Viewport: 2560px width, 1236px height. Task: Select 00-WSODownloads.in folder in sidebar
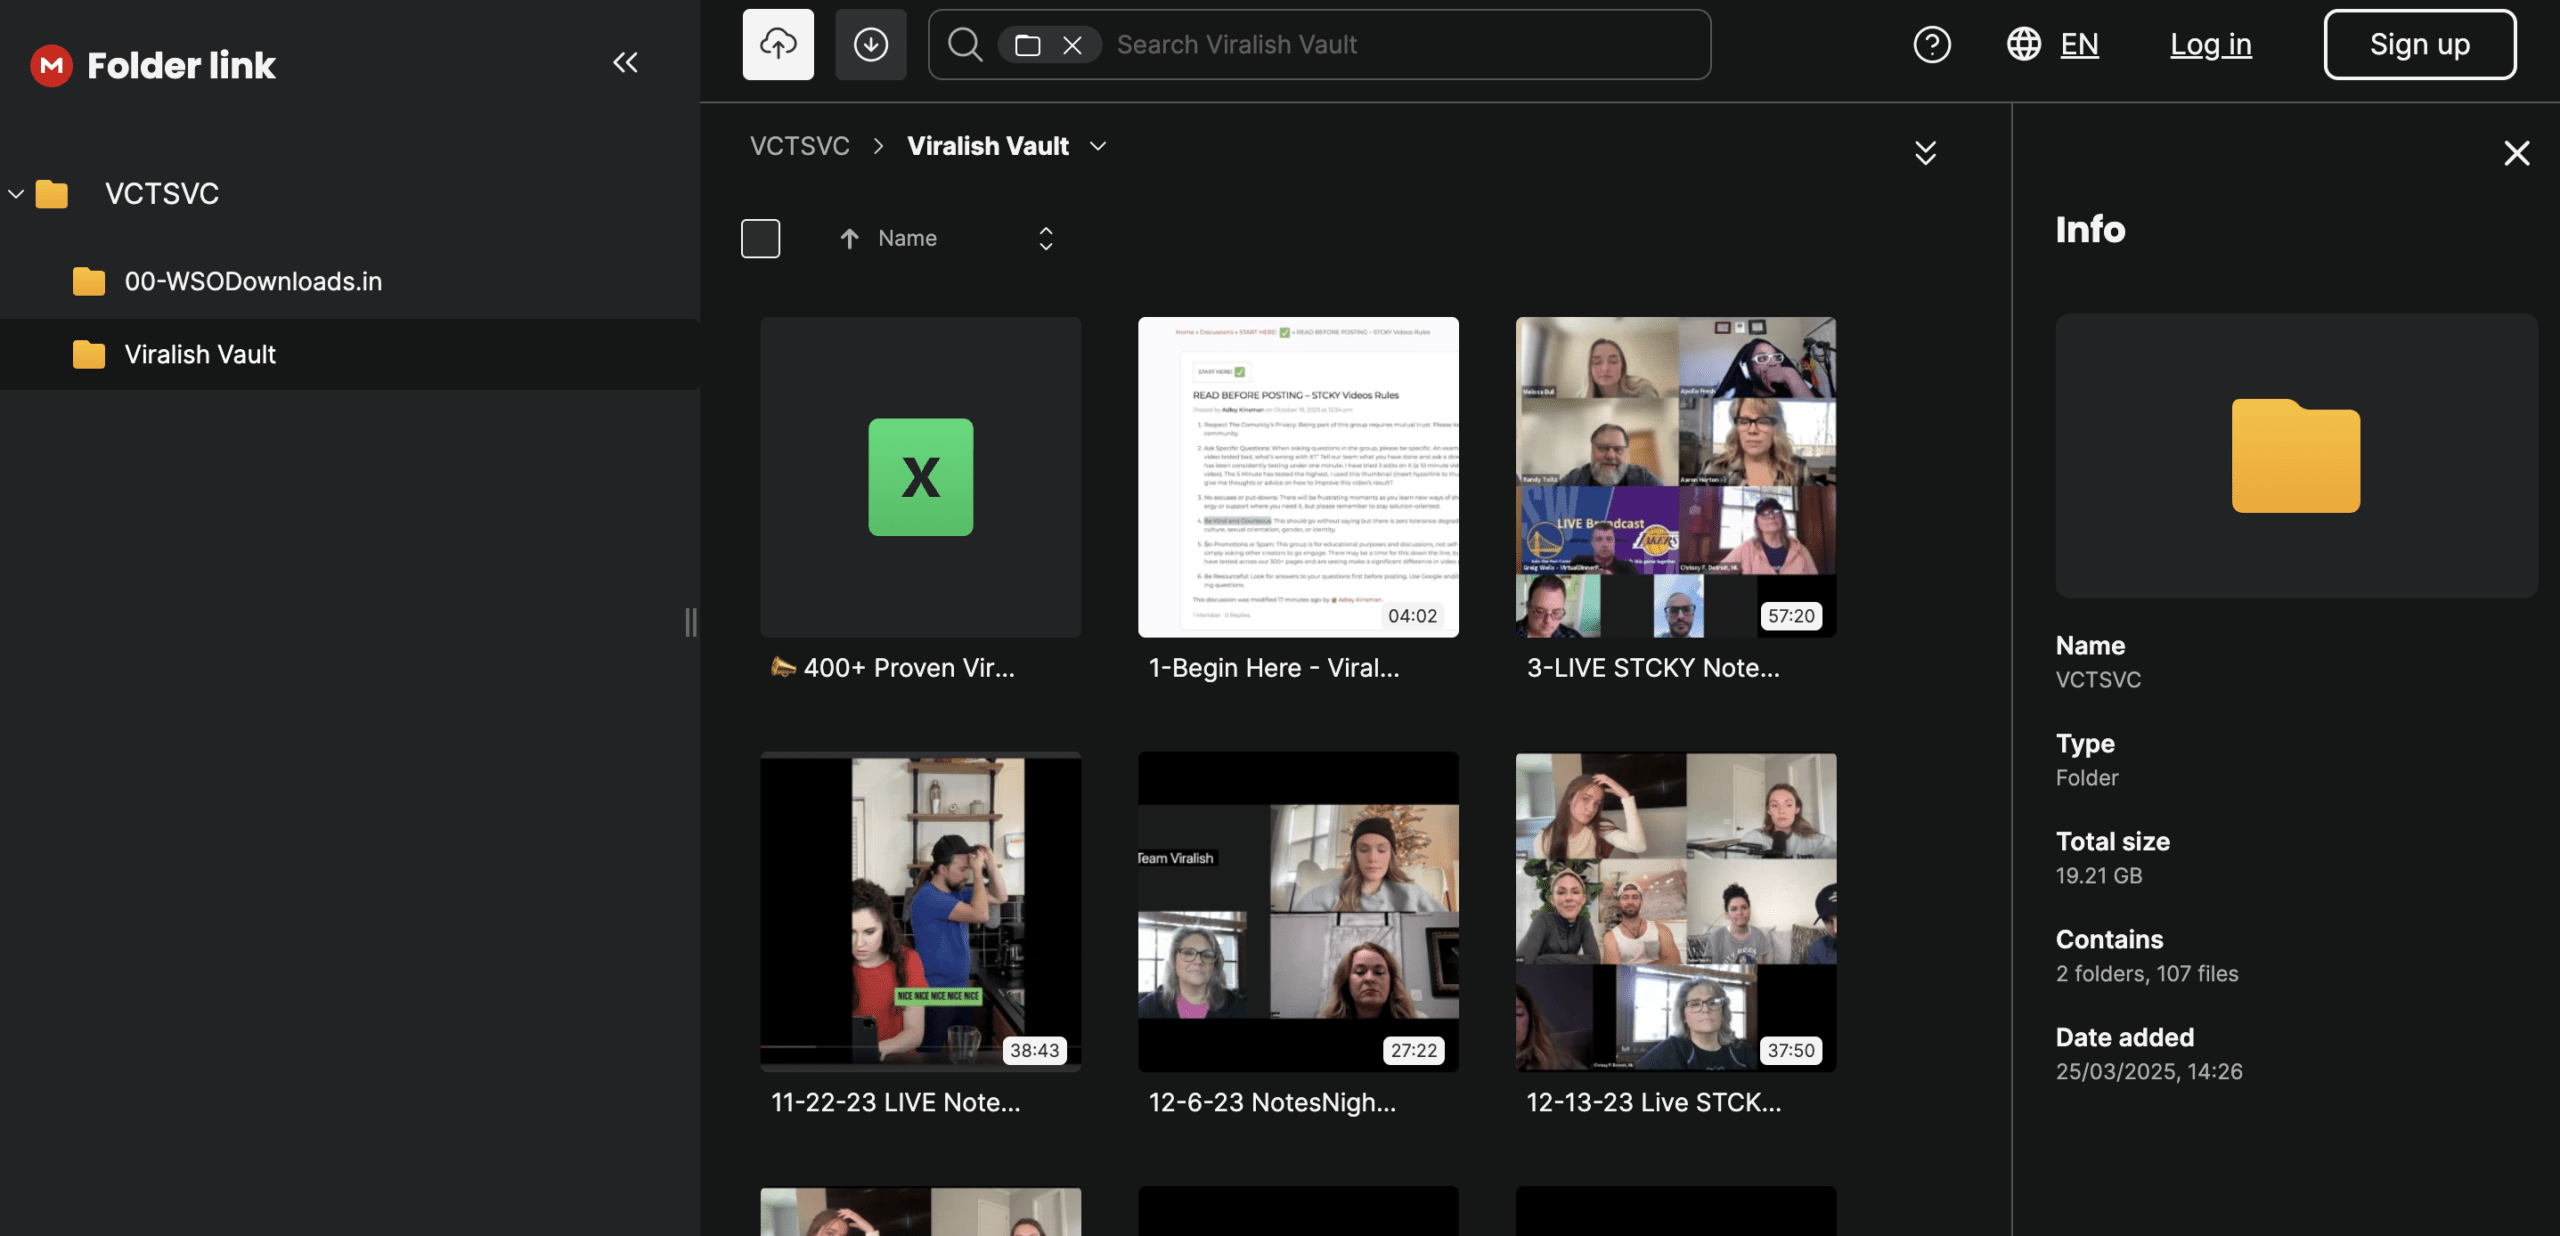click(252, 282)
